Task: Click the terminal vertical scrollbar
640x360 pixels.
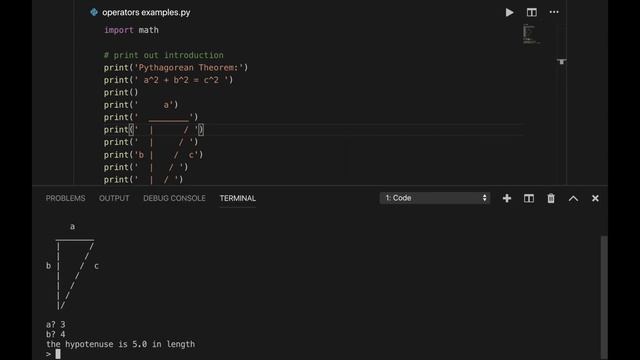Action: (x=604, y=297)
